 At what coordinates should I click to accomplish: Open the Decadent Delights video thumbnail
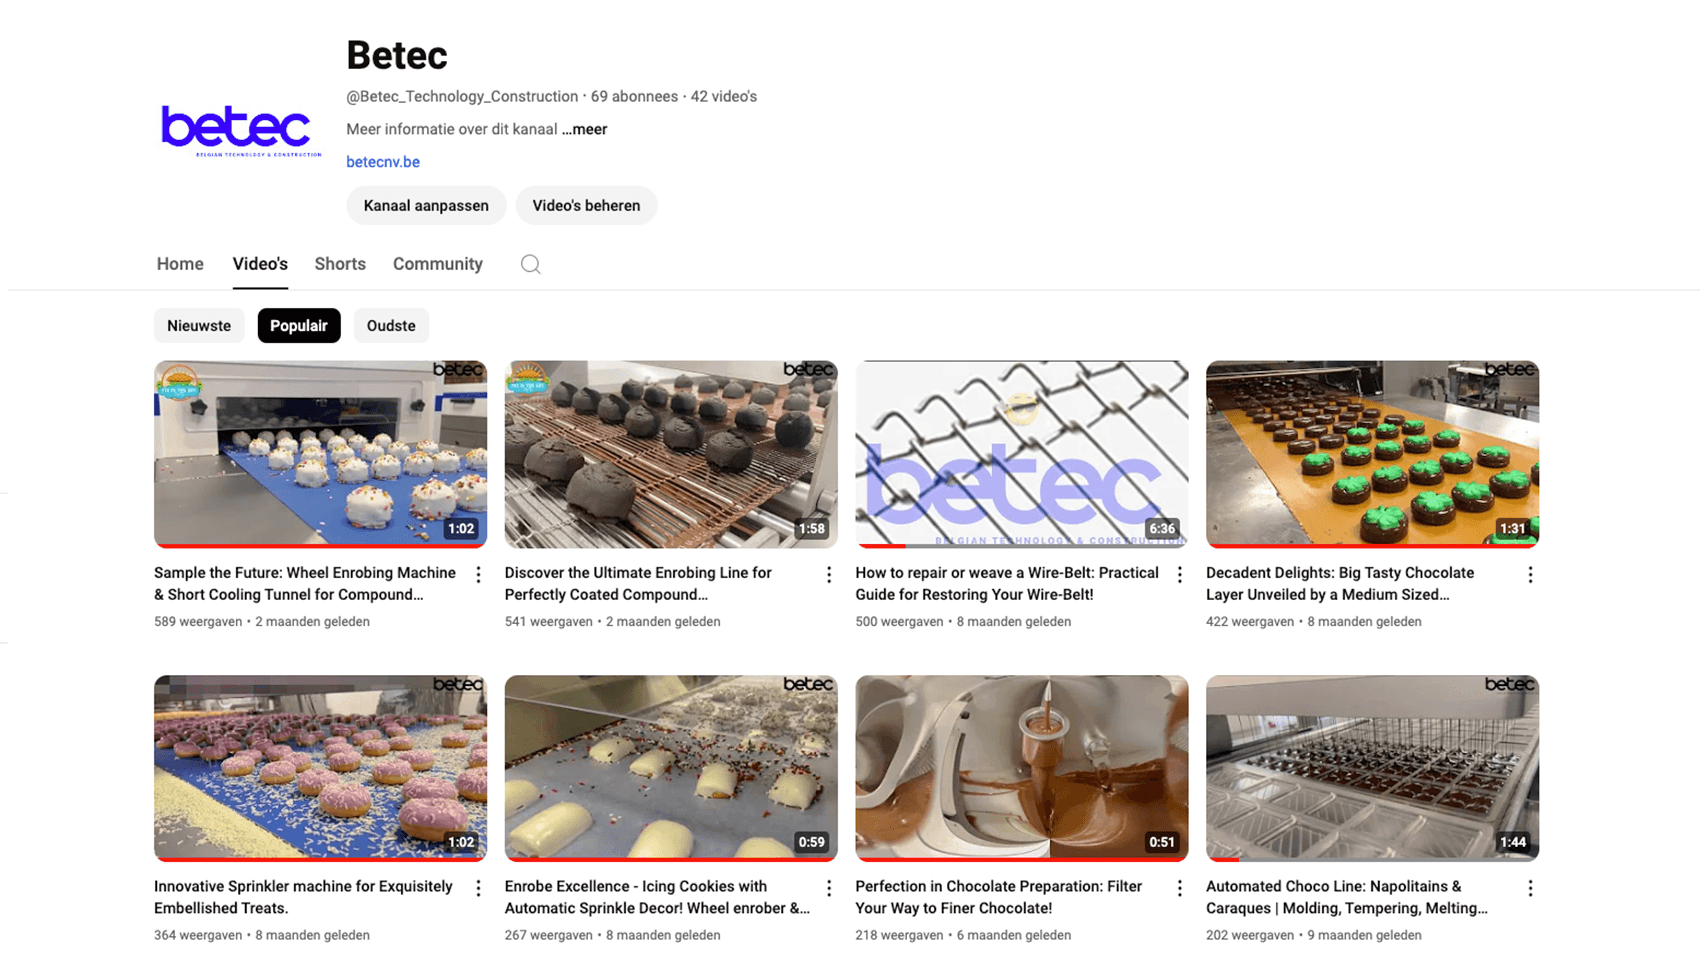(1372, 453)
